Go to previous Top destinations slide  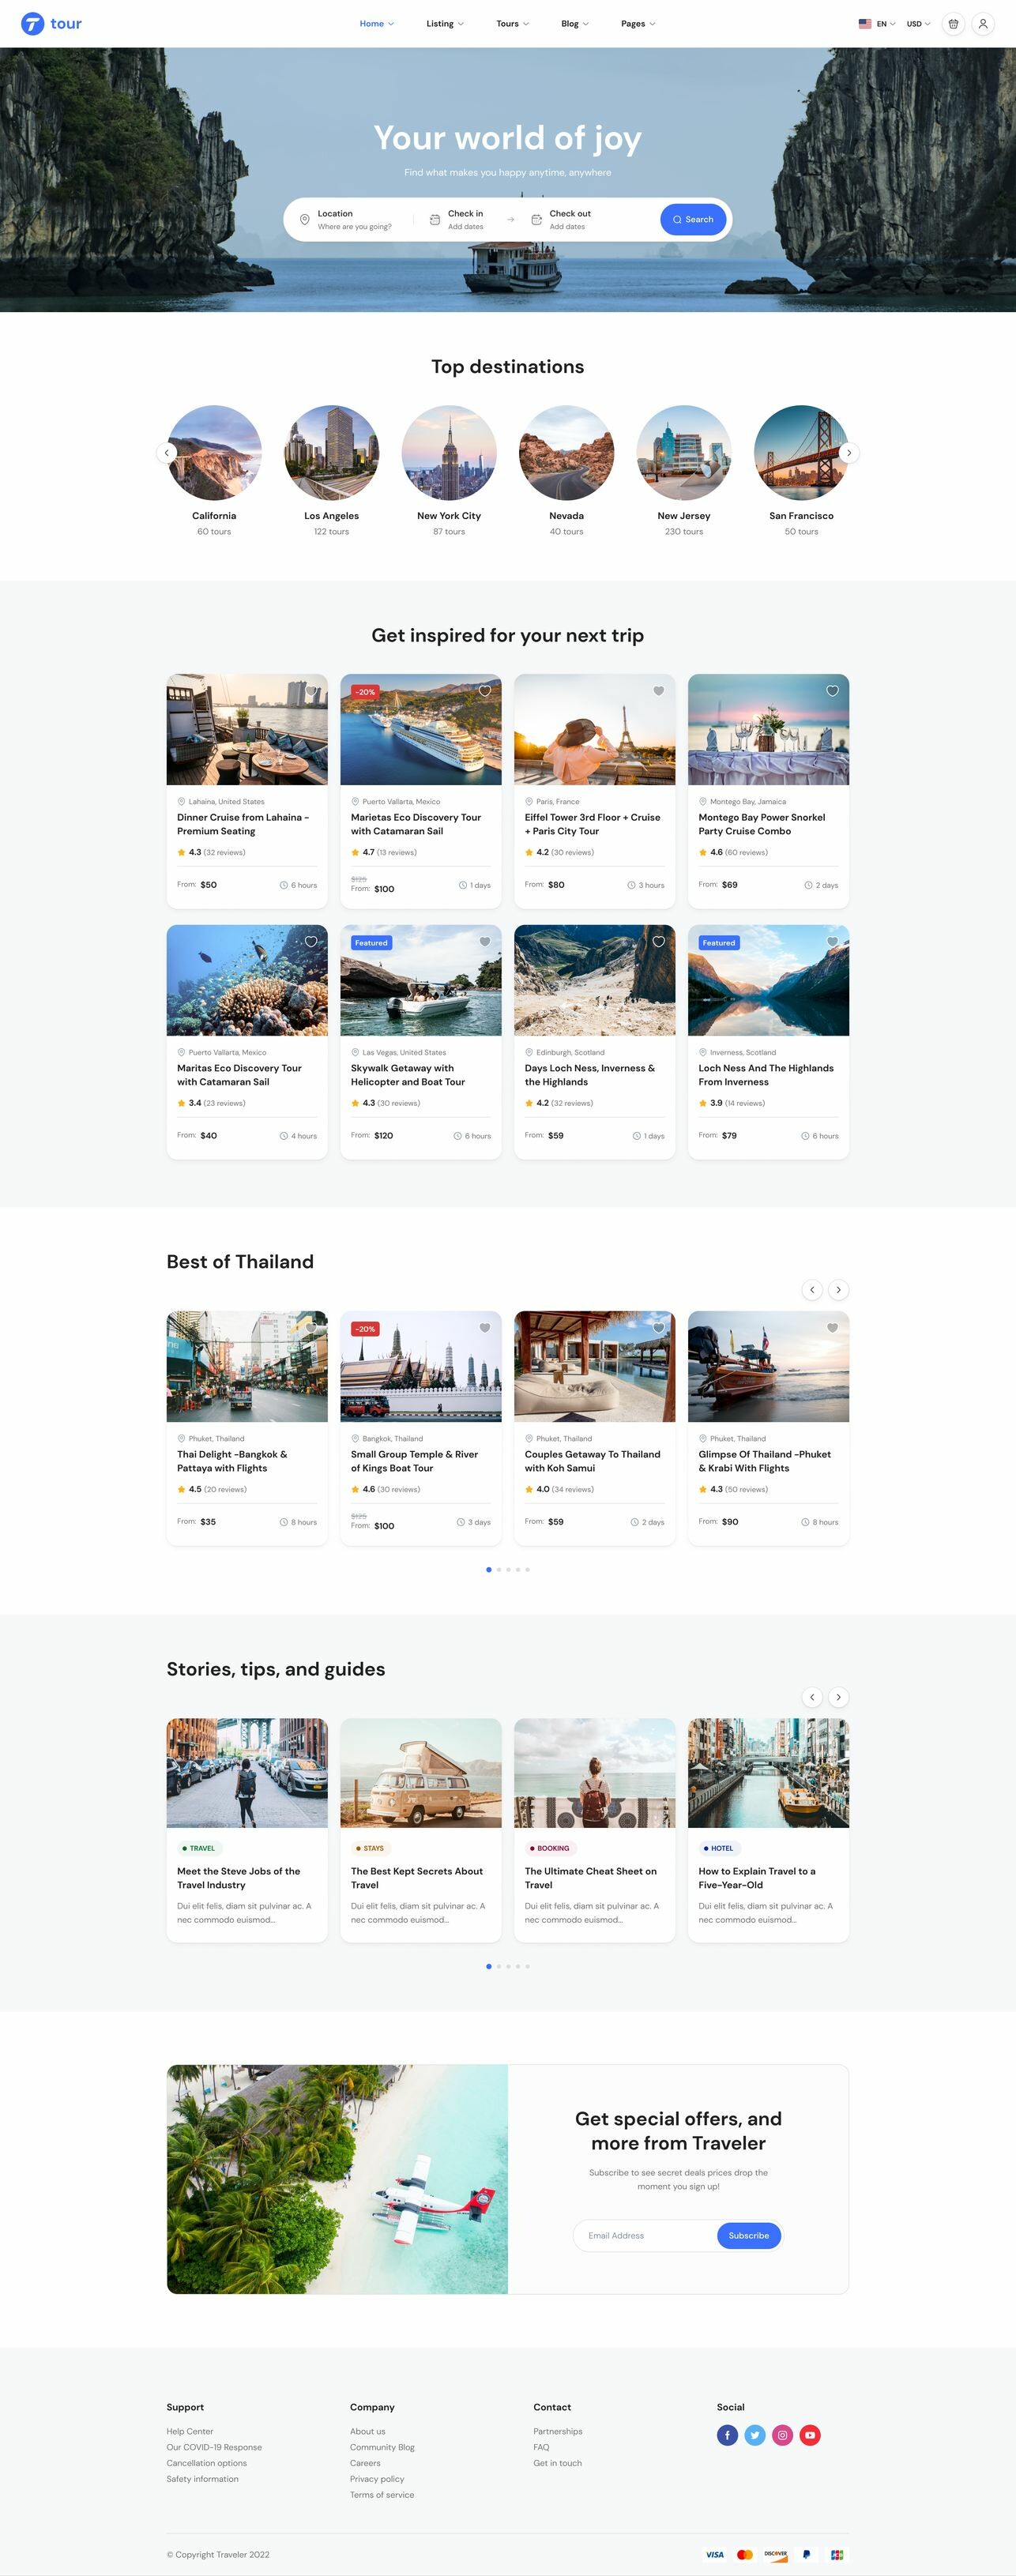(x=167, y=453)
